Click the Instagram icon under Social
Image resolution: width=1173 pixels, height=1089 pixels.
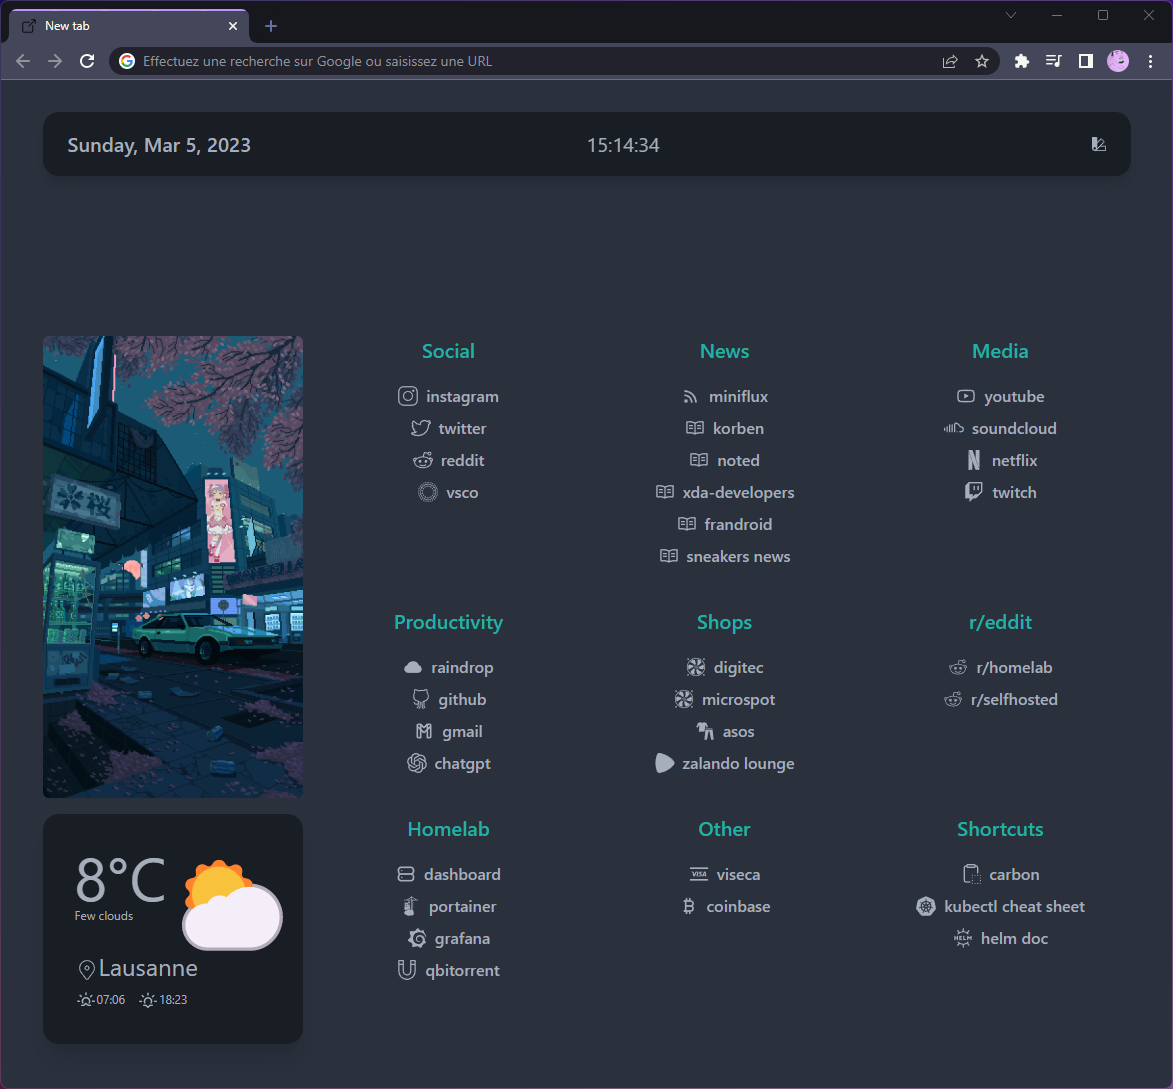(x=408, y=396)
